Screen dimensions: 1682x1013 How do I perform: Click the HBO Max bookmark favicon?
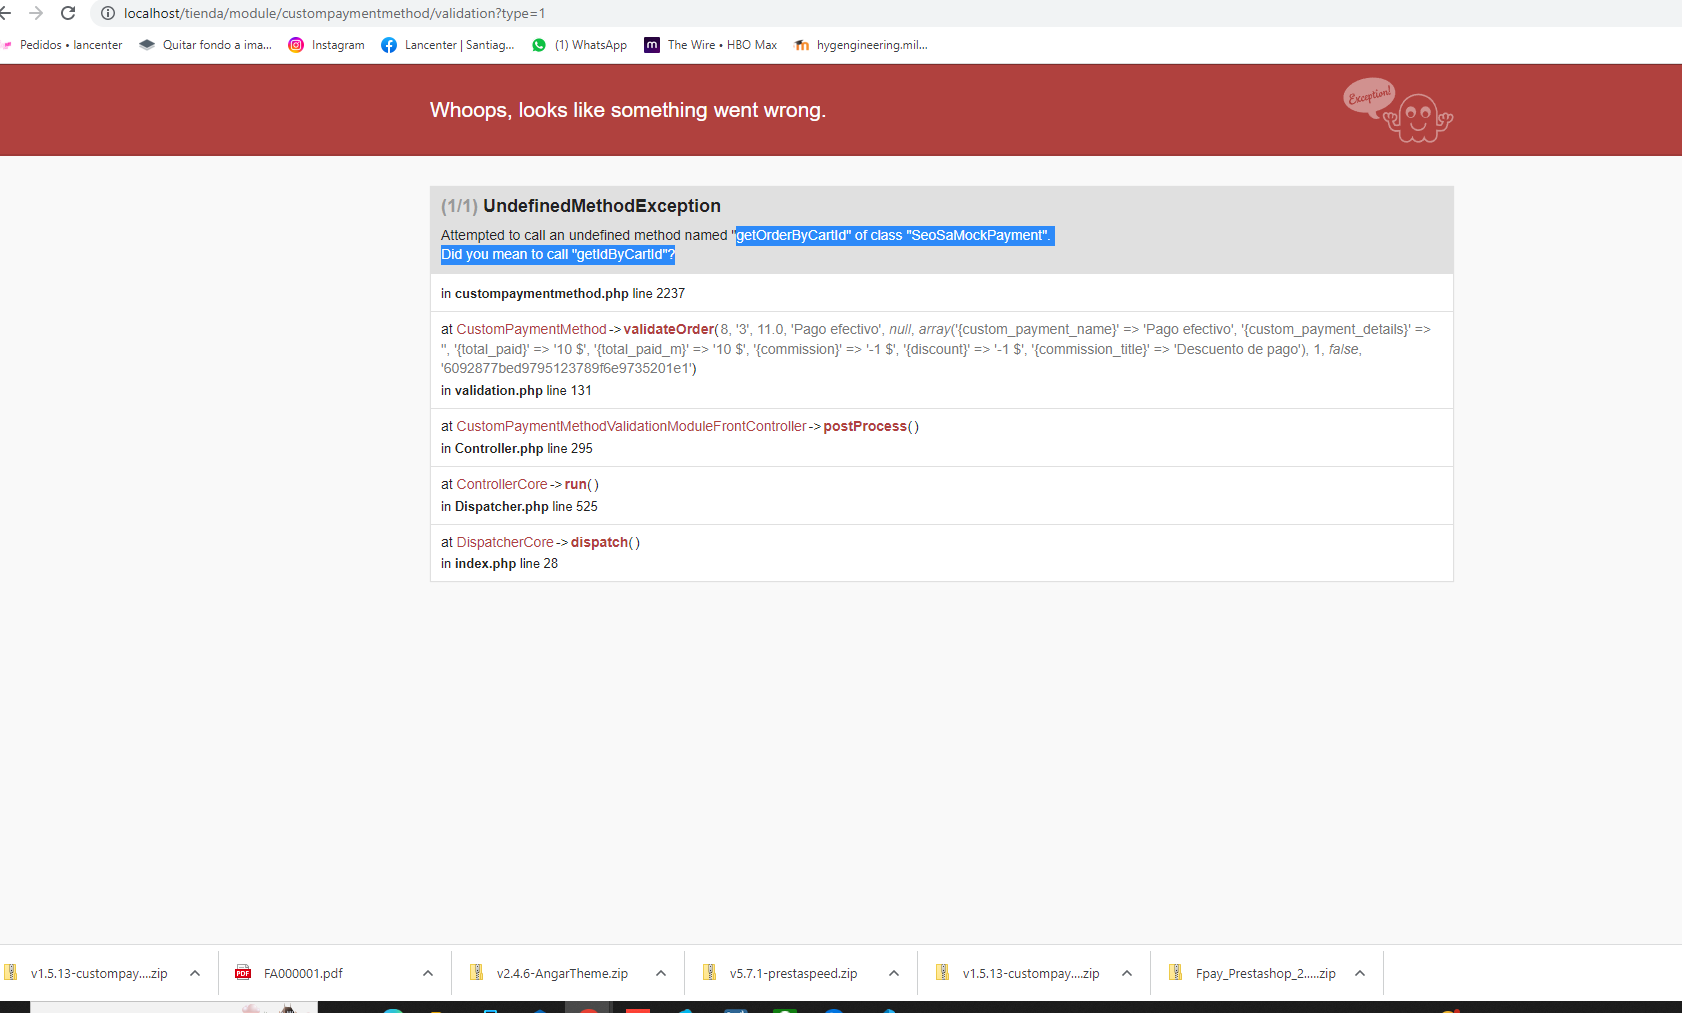[x=652, y=45]
